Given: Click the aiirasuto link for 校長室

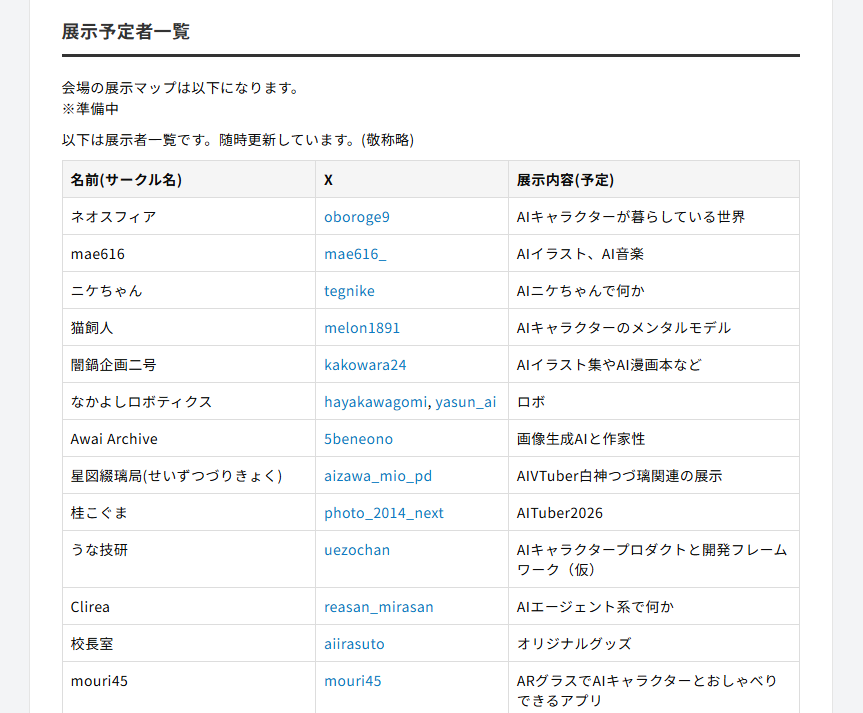Looking at the screenshot, I should coord(353,643).
